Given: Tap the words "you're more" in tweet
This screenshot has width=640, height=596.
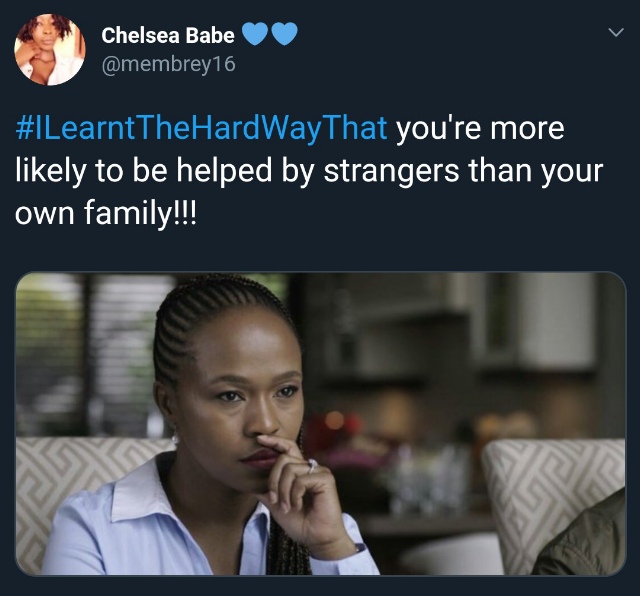Looking at the screenshot, I should tap(480, 128).
